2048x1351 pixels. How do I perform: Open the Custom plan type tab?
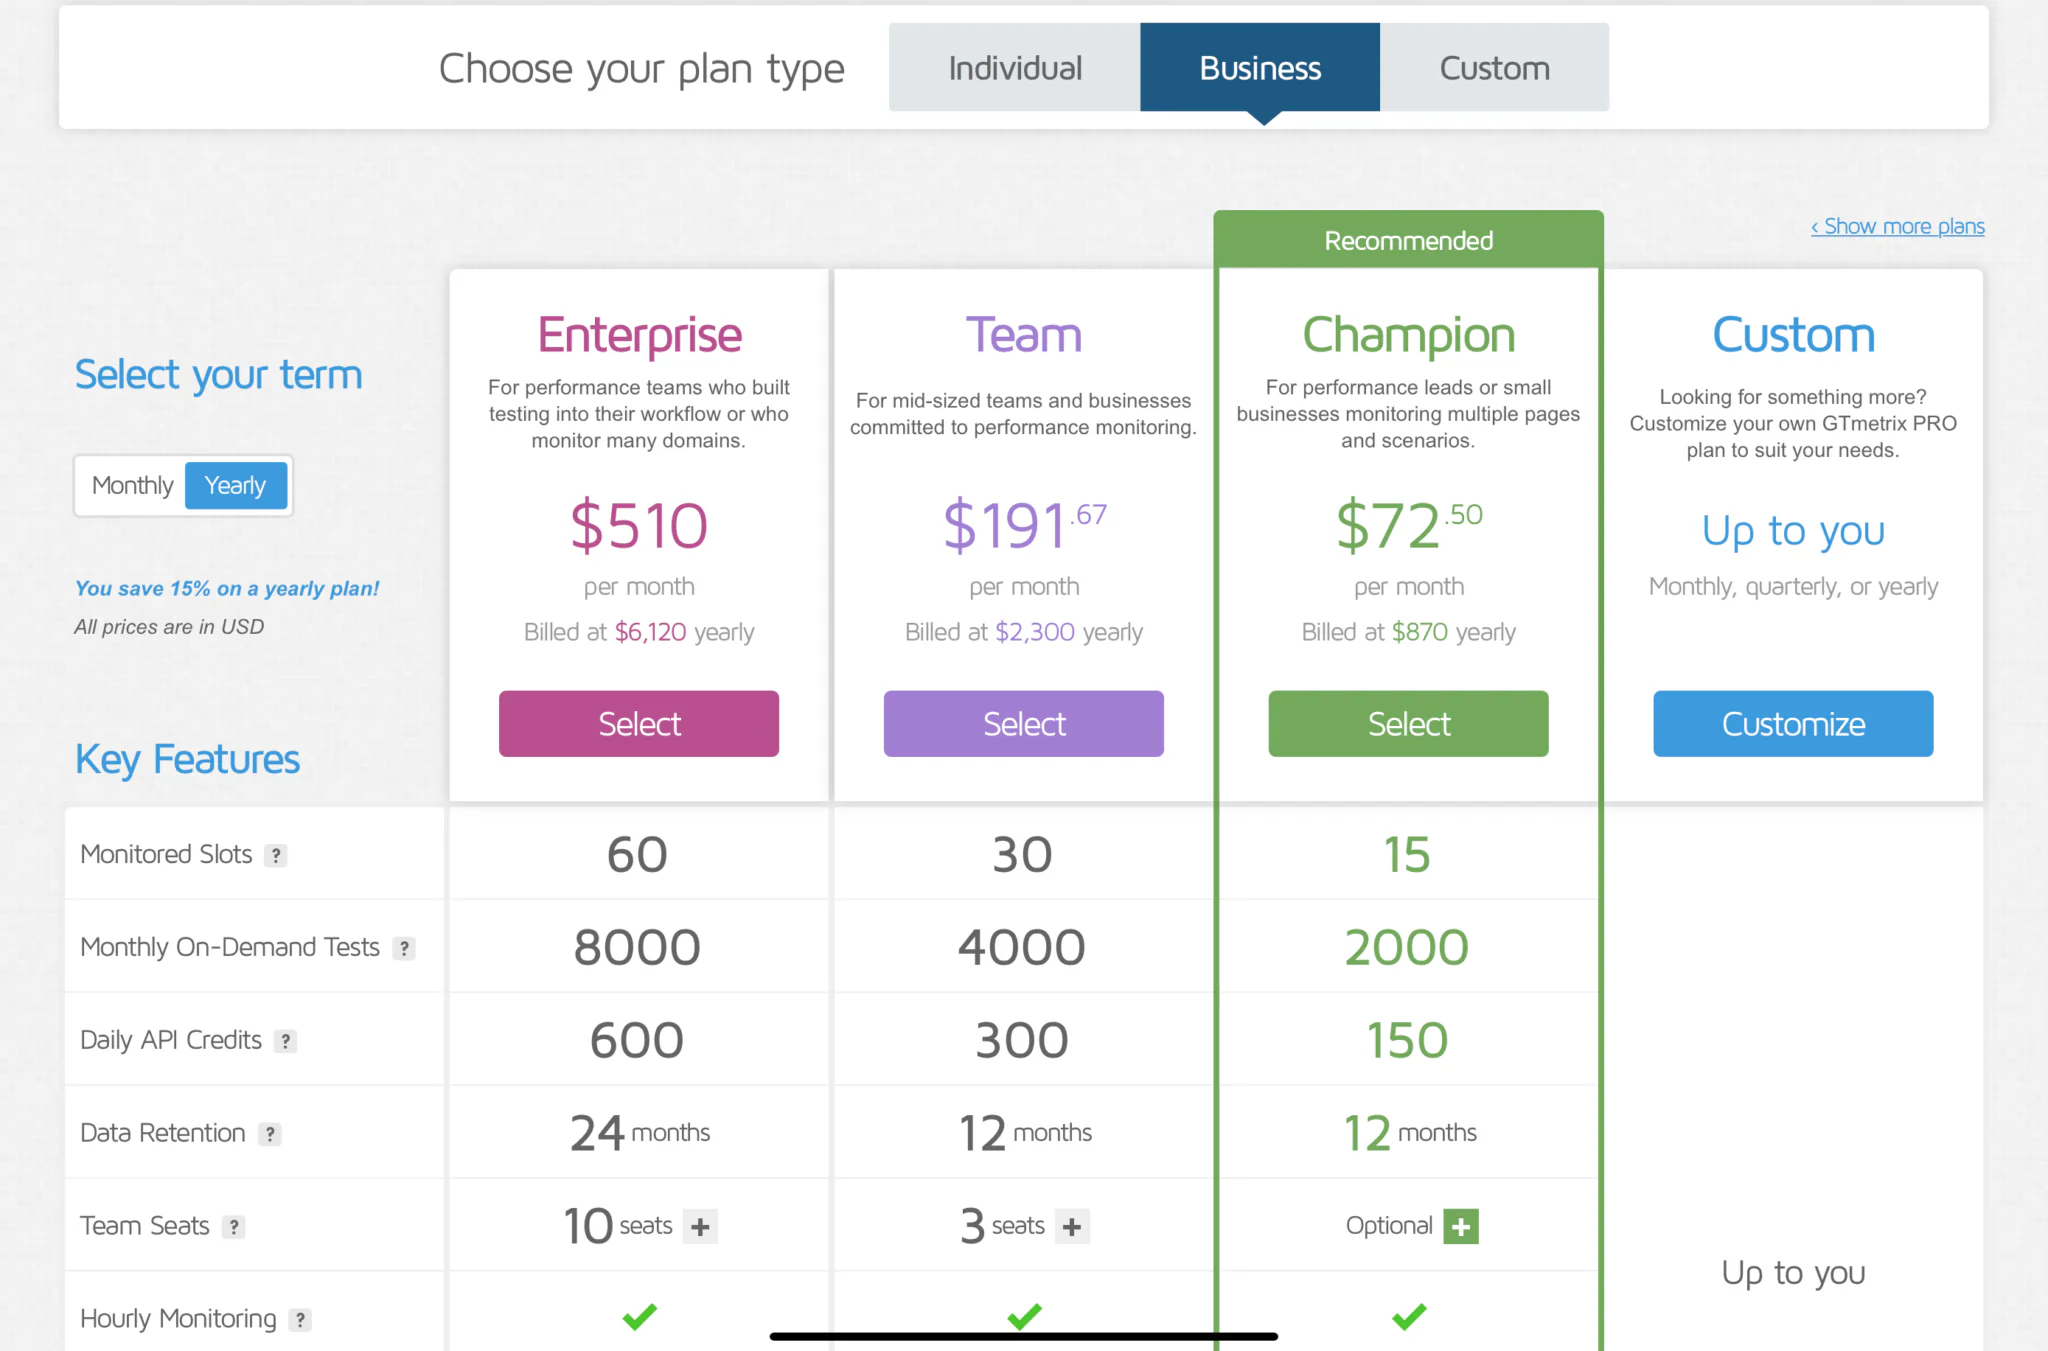(1494, 68)
